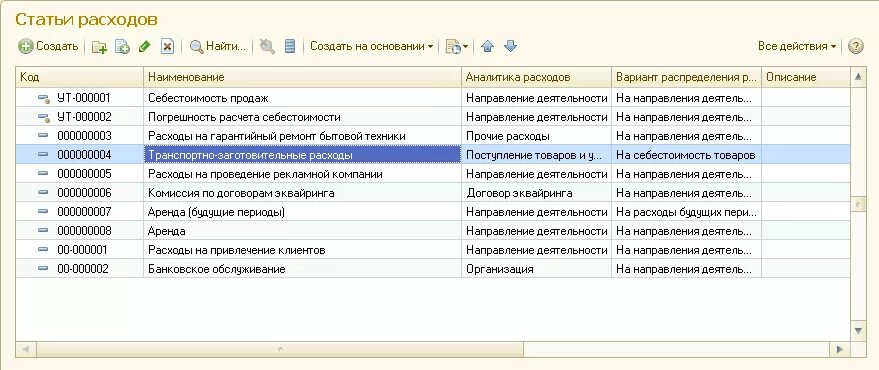Open the Найти... search tool
The width and height of the screenshot is (879, 370).
tap(218, 47)
